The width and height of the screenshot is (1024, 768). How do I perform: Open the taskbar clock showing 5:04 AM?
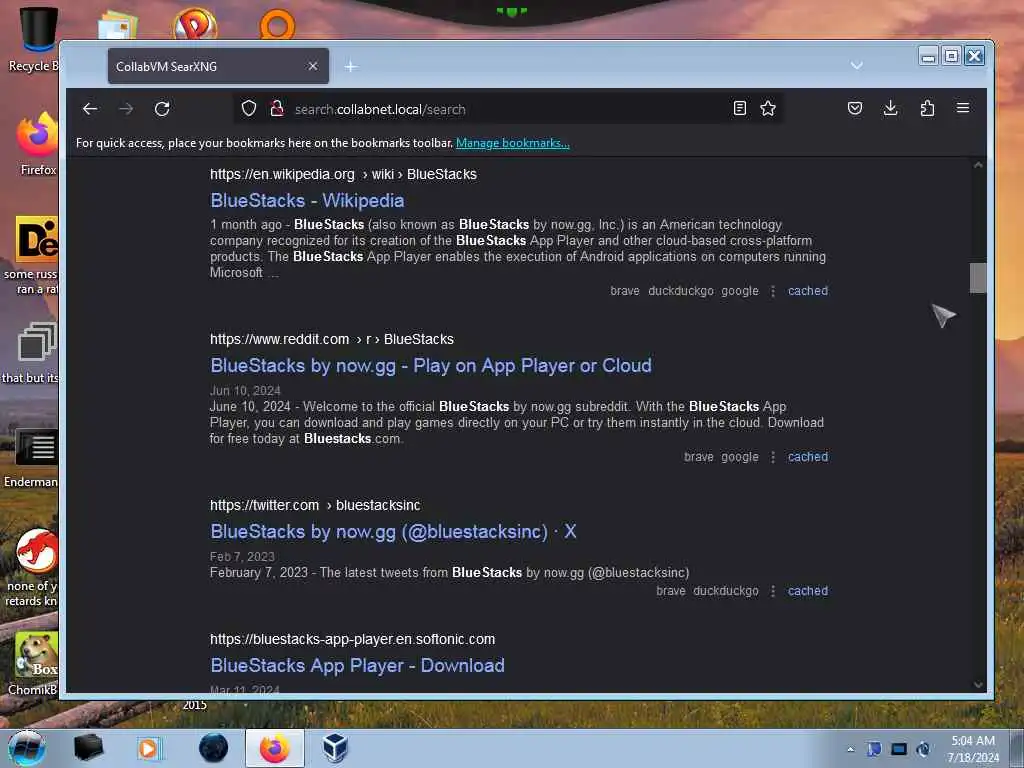tap(973, 749)
